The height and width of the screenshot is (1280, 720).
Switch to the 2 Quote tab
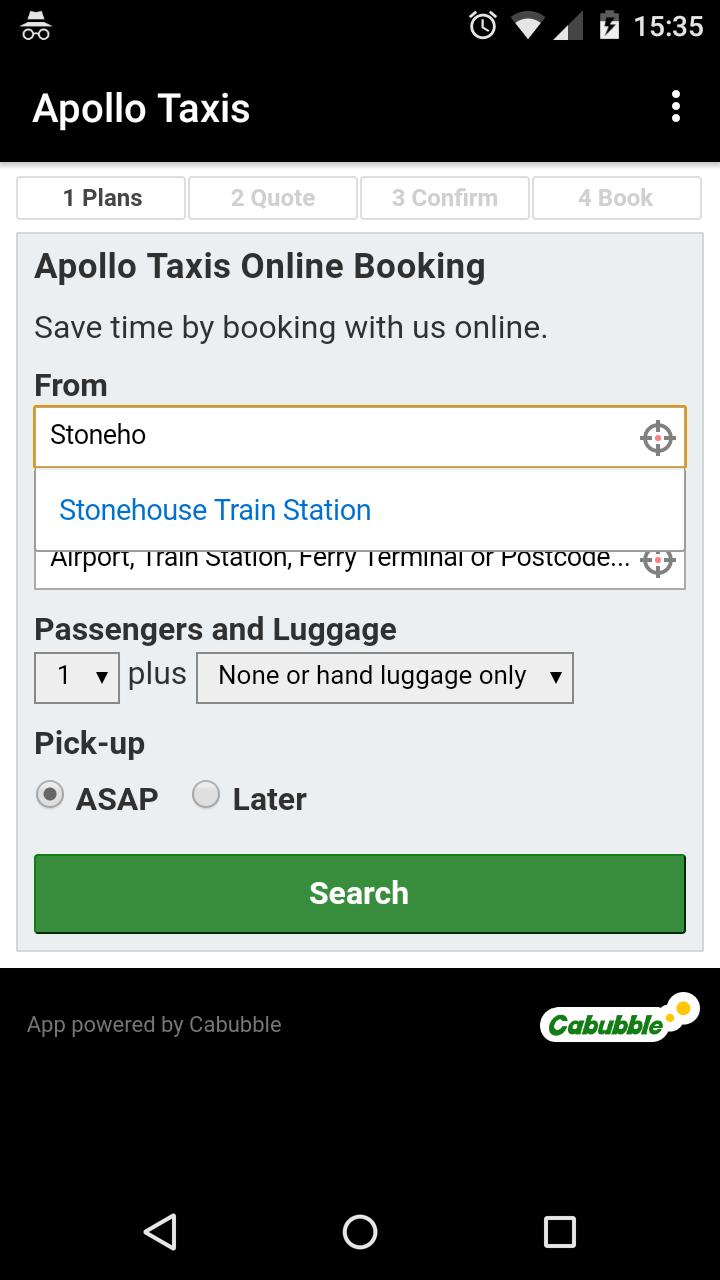[273, 198]
